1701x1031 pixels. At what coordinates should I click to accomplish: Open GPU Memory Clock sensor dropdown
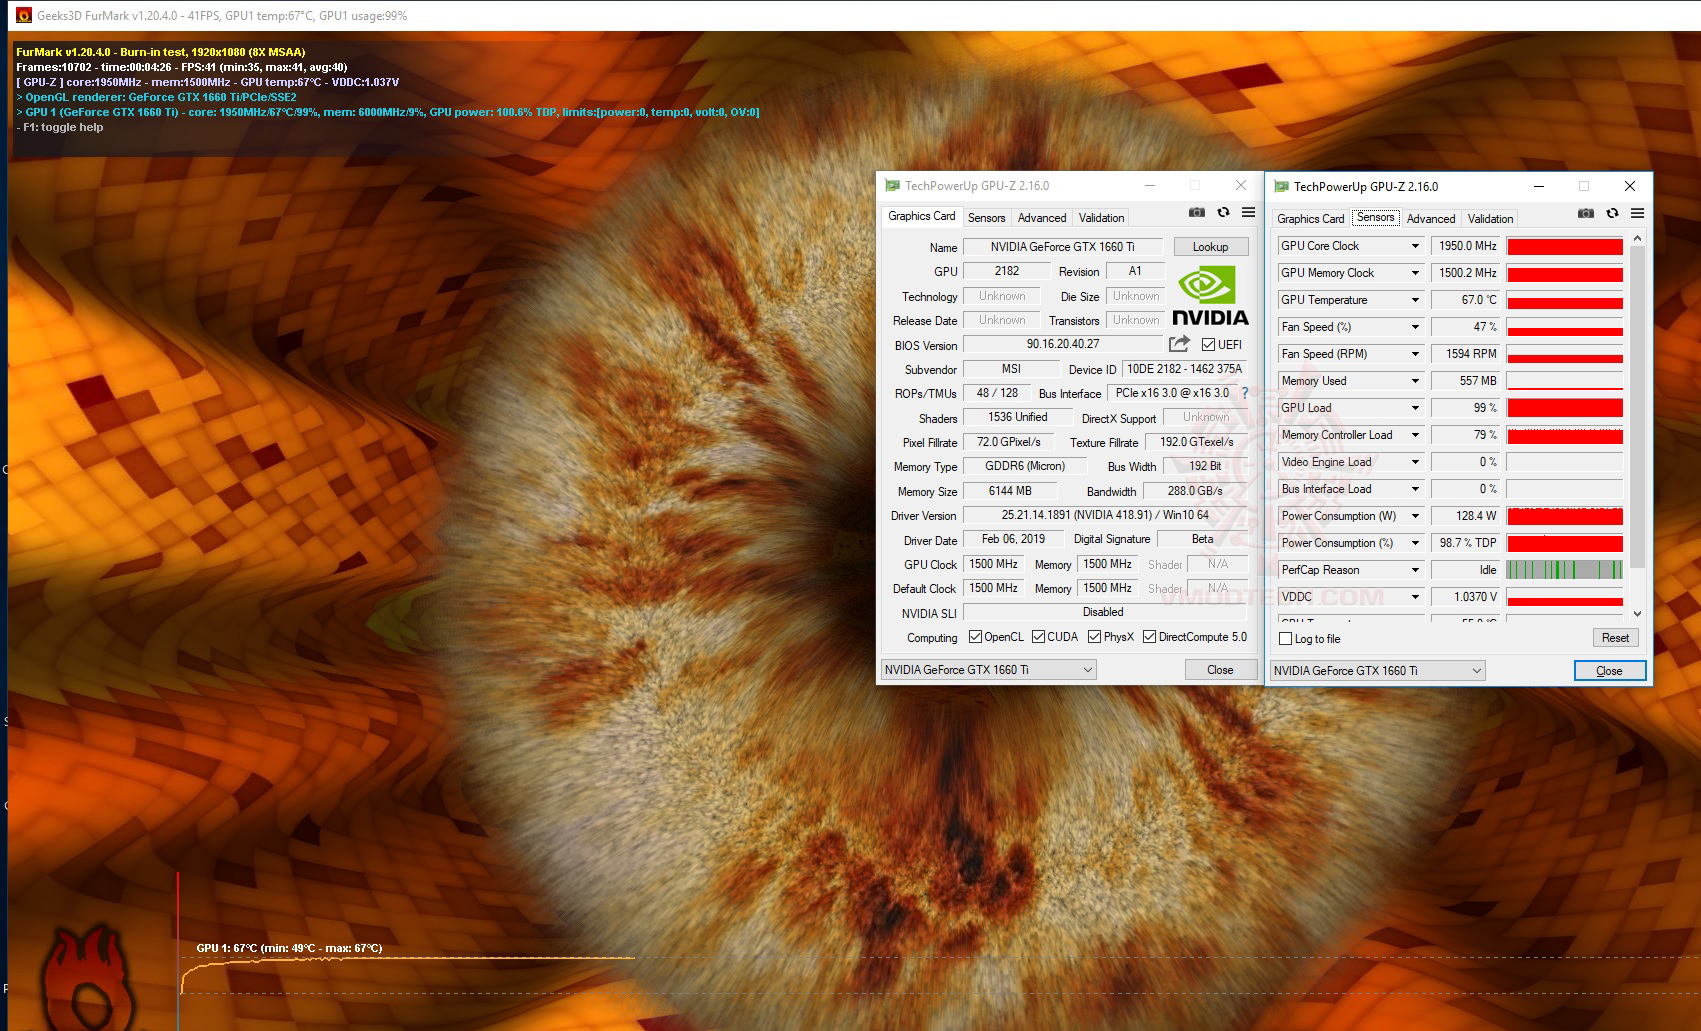pyautogui.click(x=1415, y=273)
